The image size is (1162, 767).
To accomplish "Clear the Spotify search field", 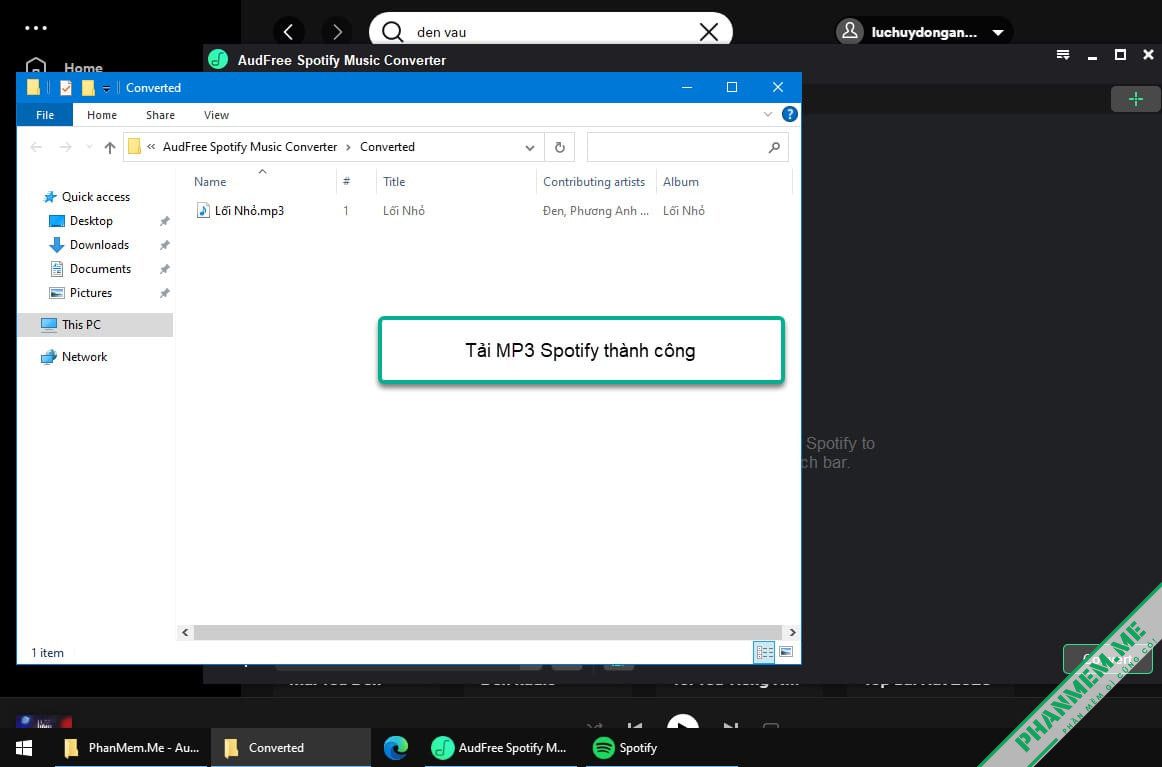I will click(x=708, y=32).
